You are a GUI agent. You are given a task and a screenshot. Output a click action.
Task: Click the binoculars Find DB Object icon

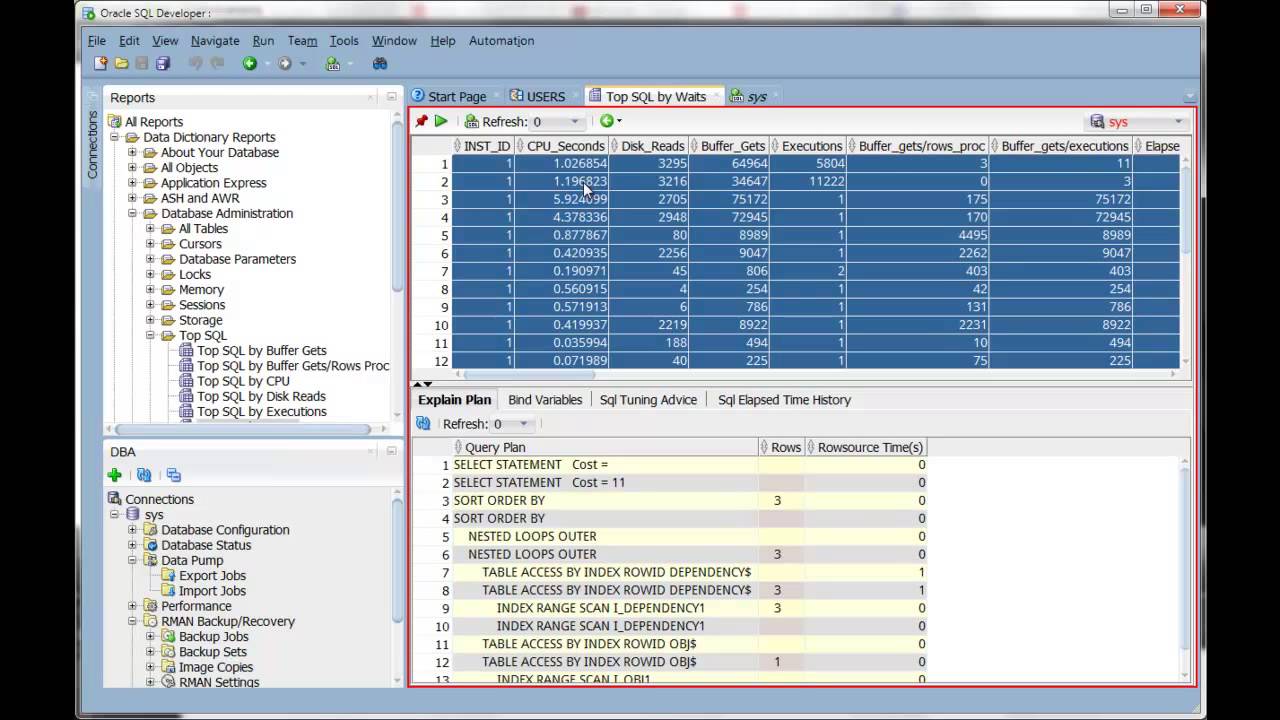pyautogui.click(x=380, y=64)
